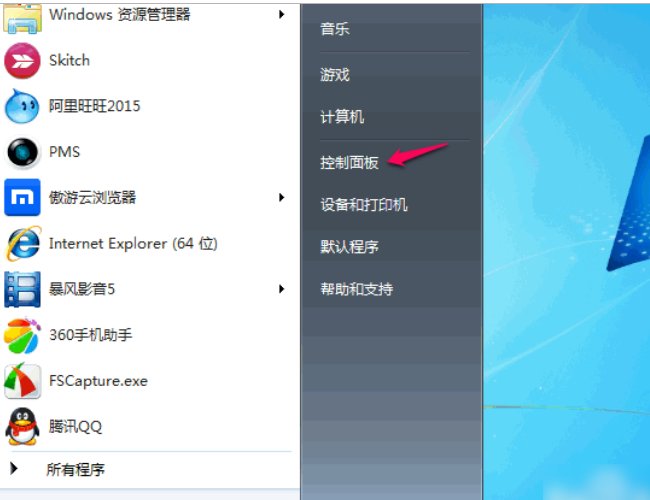The image size is (650, 500).
Task: Click the 腾讯QQ label text
Action: [75, 426]
